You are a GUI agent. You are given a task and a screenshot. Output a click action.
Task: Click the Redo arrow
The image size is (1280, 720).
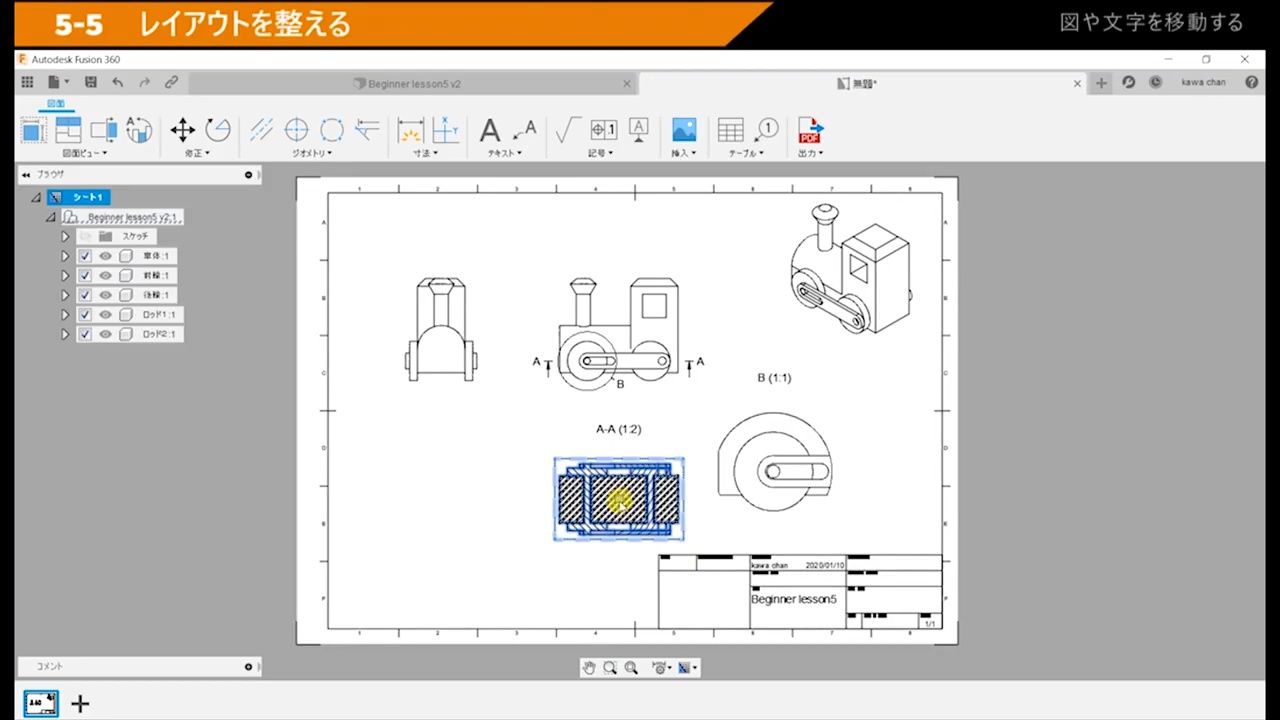[145, 83]
